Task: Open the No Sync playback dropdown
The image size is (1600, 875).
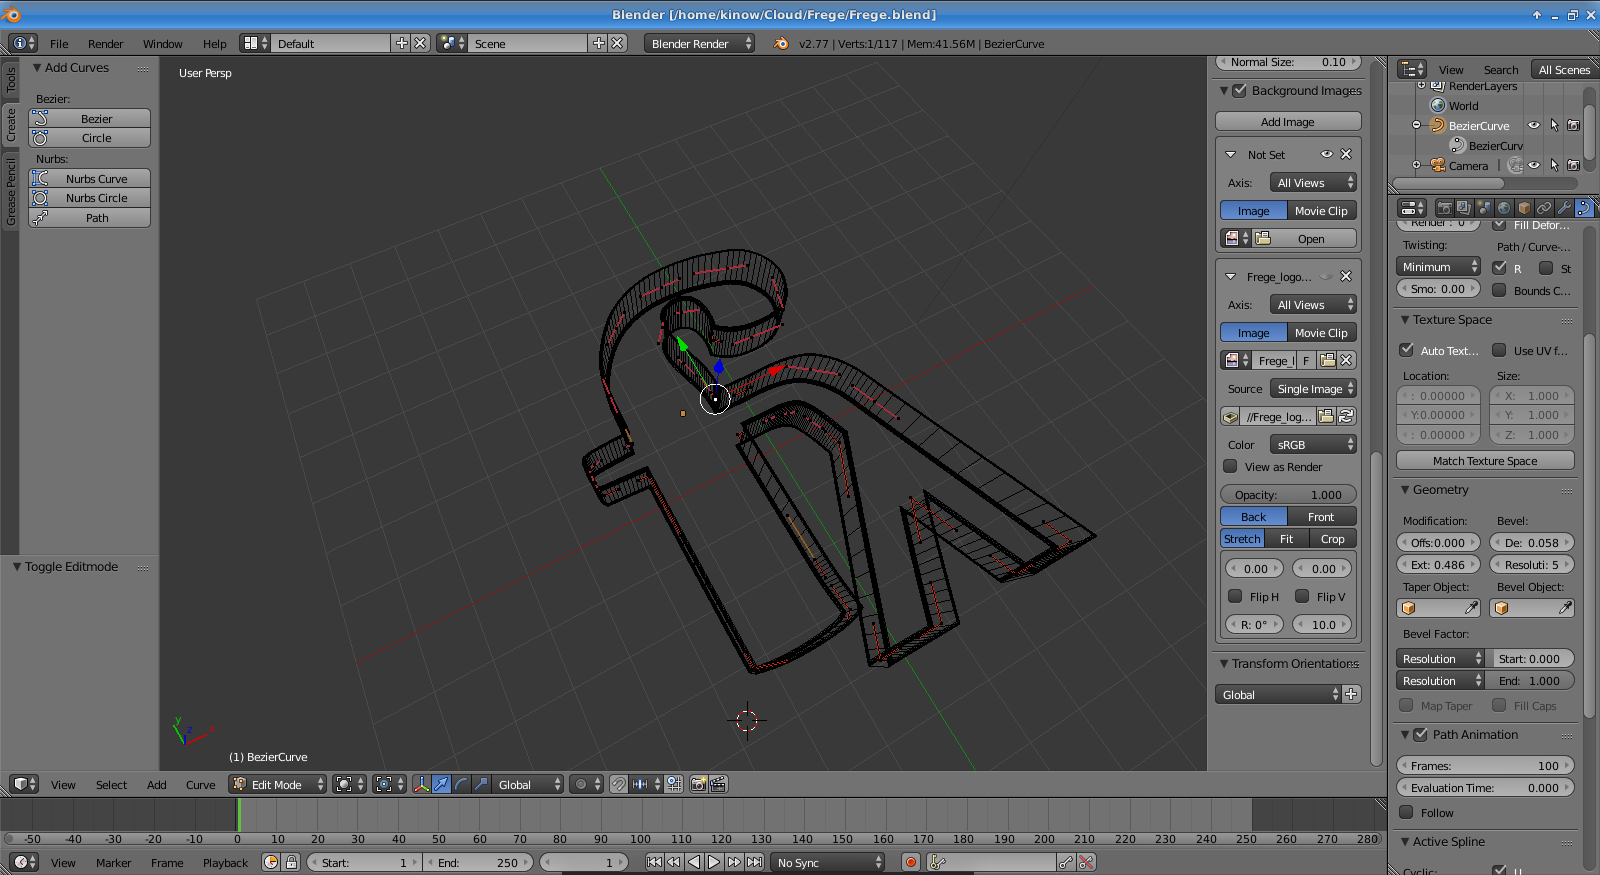Action: click(828, 862)
